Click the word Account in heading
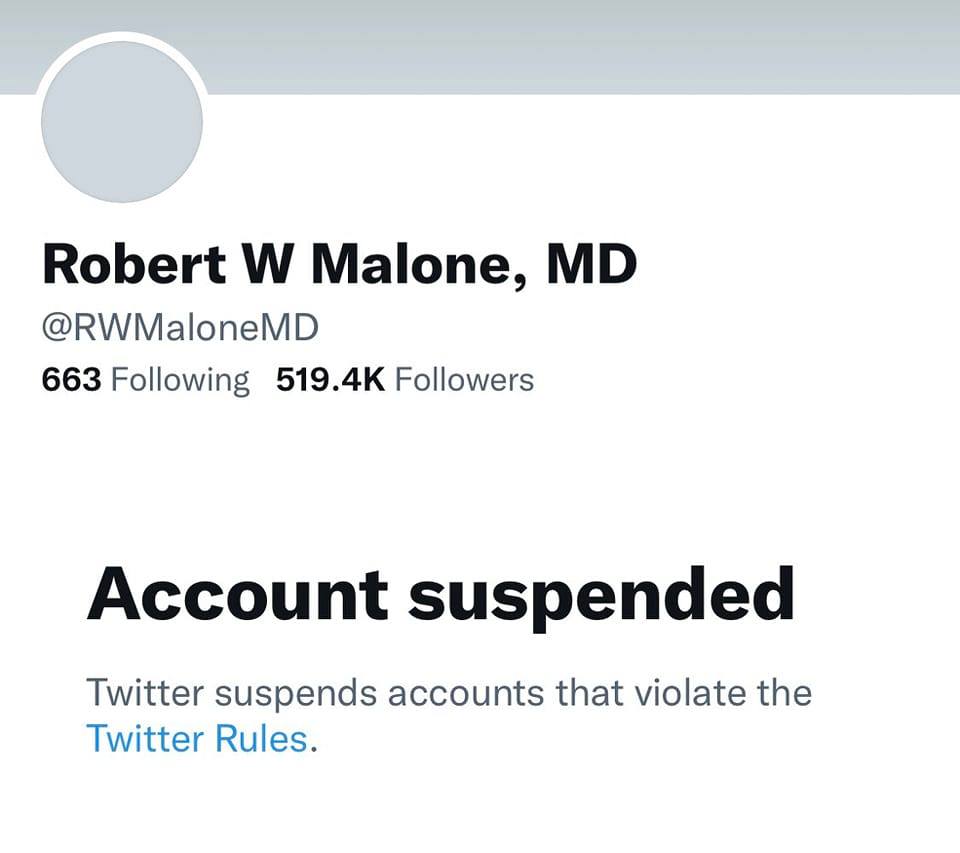The image size is (960, 853). 237,594
